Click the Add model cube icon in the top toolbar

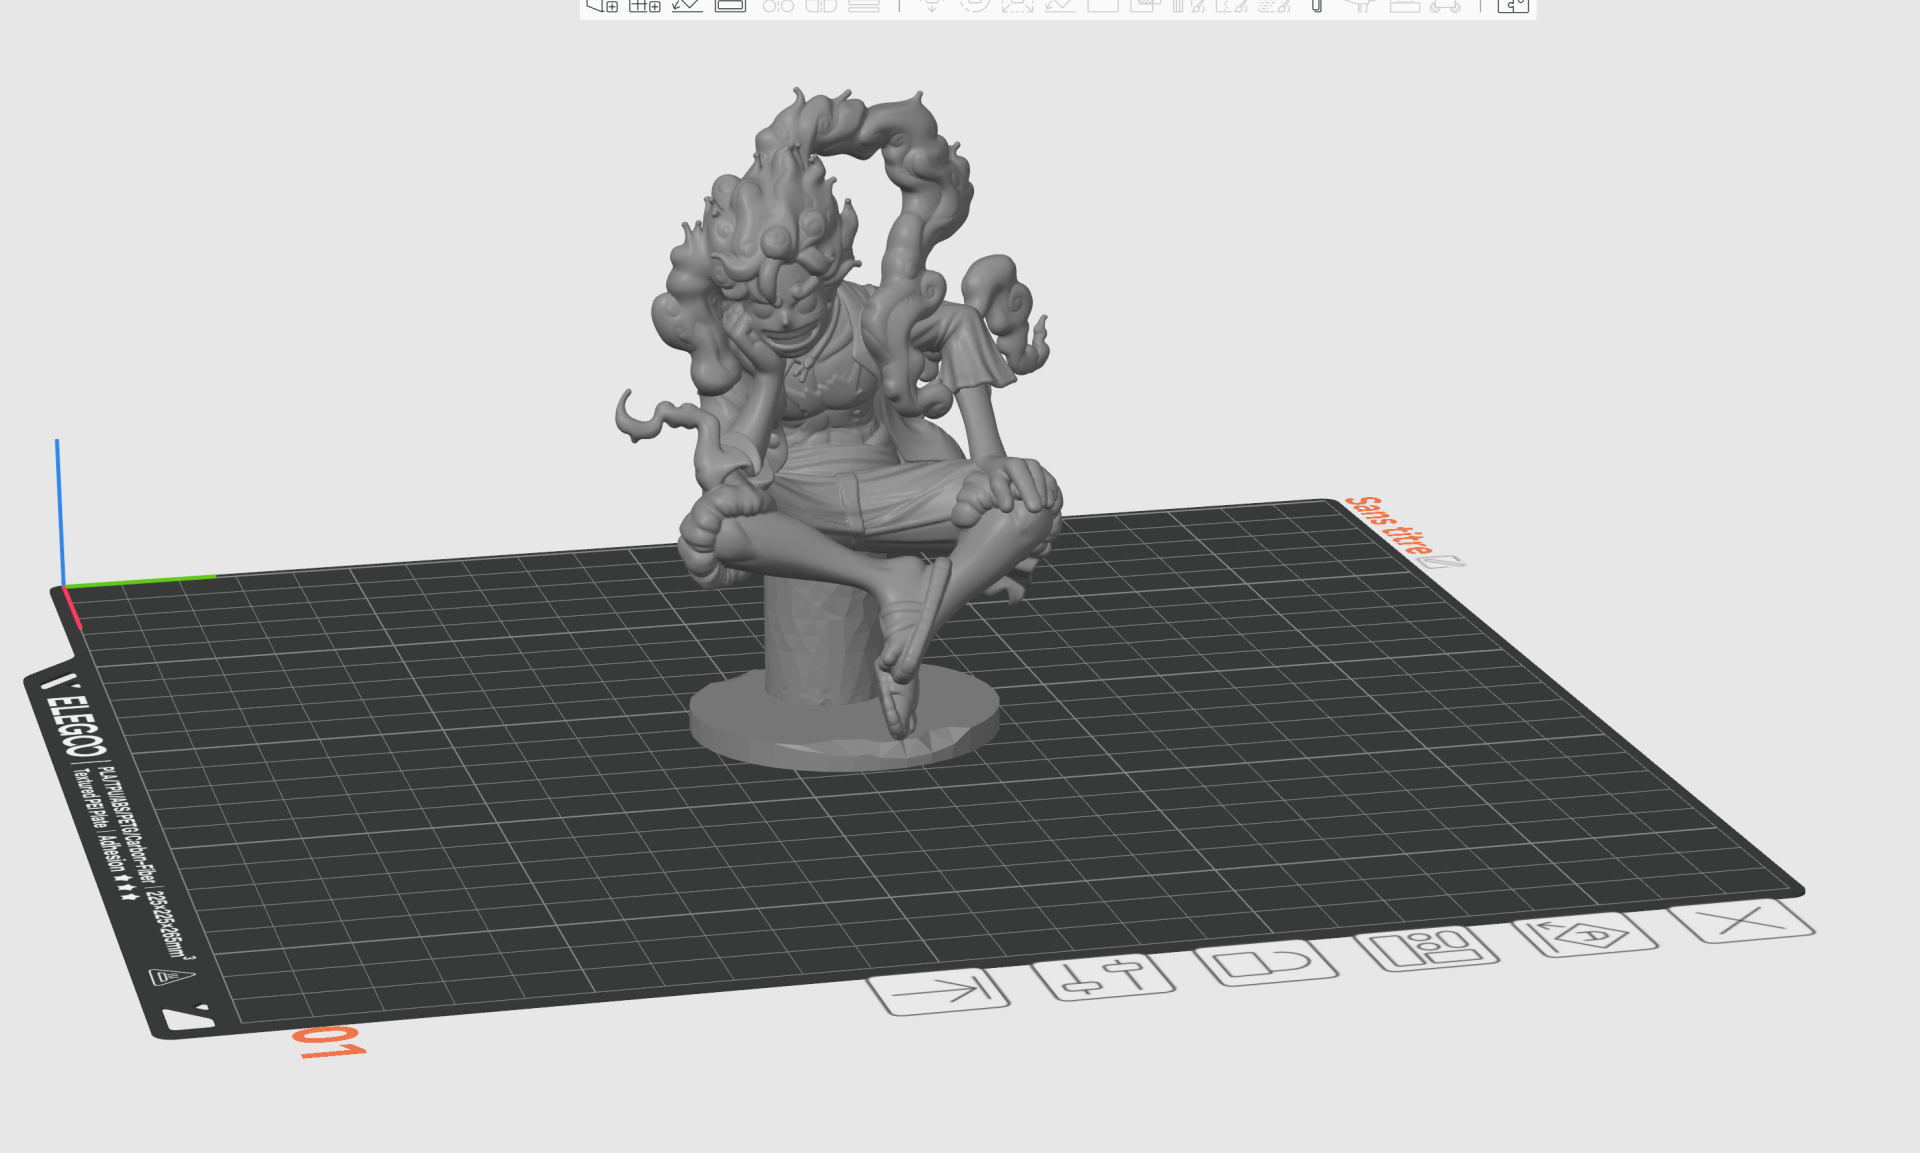click(602, 5)
